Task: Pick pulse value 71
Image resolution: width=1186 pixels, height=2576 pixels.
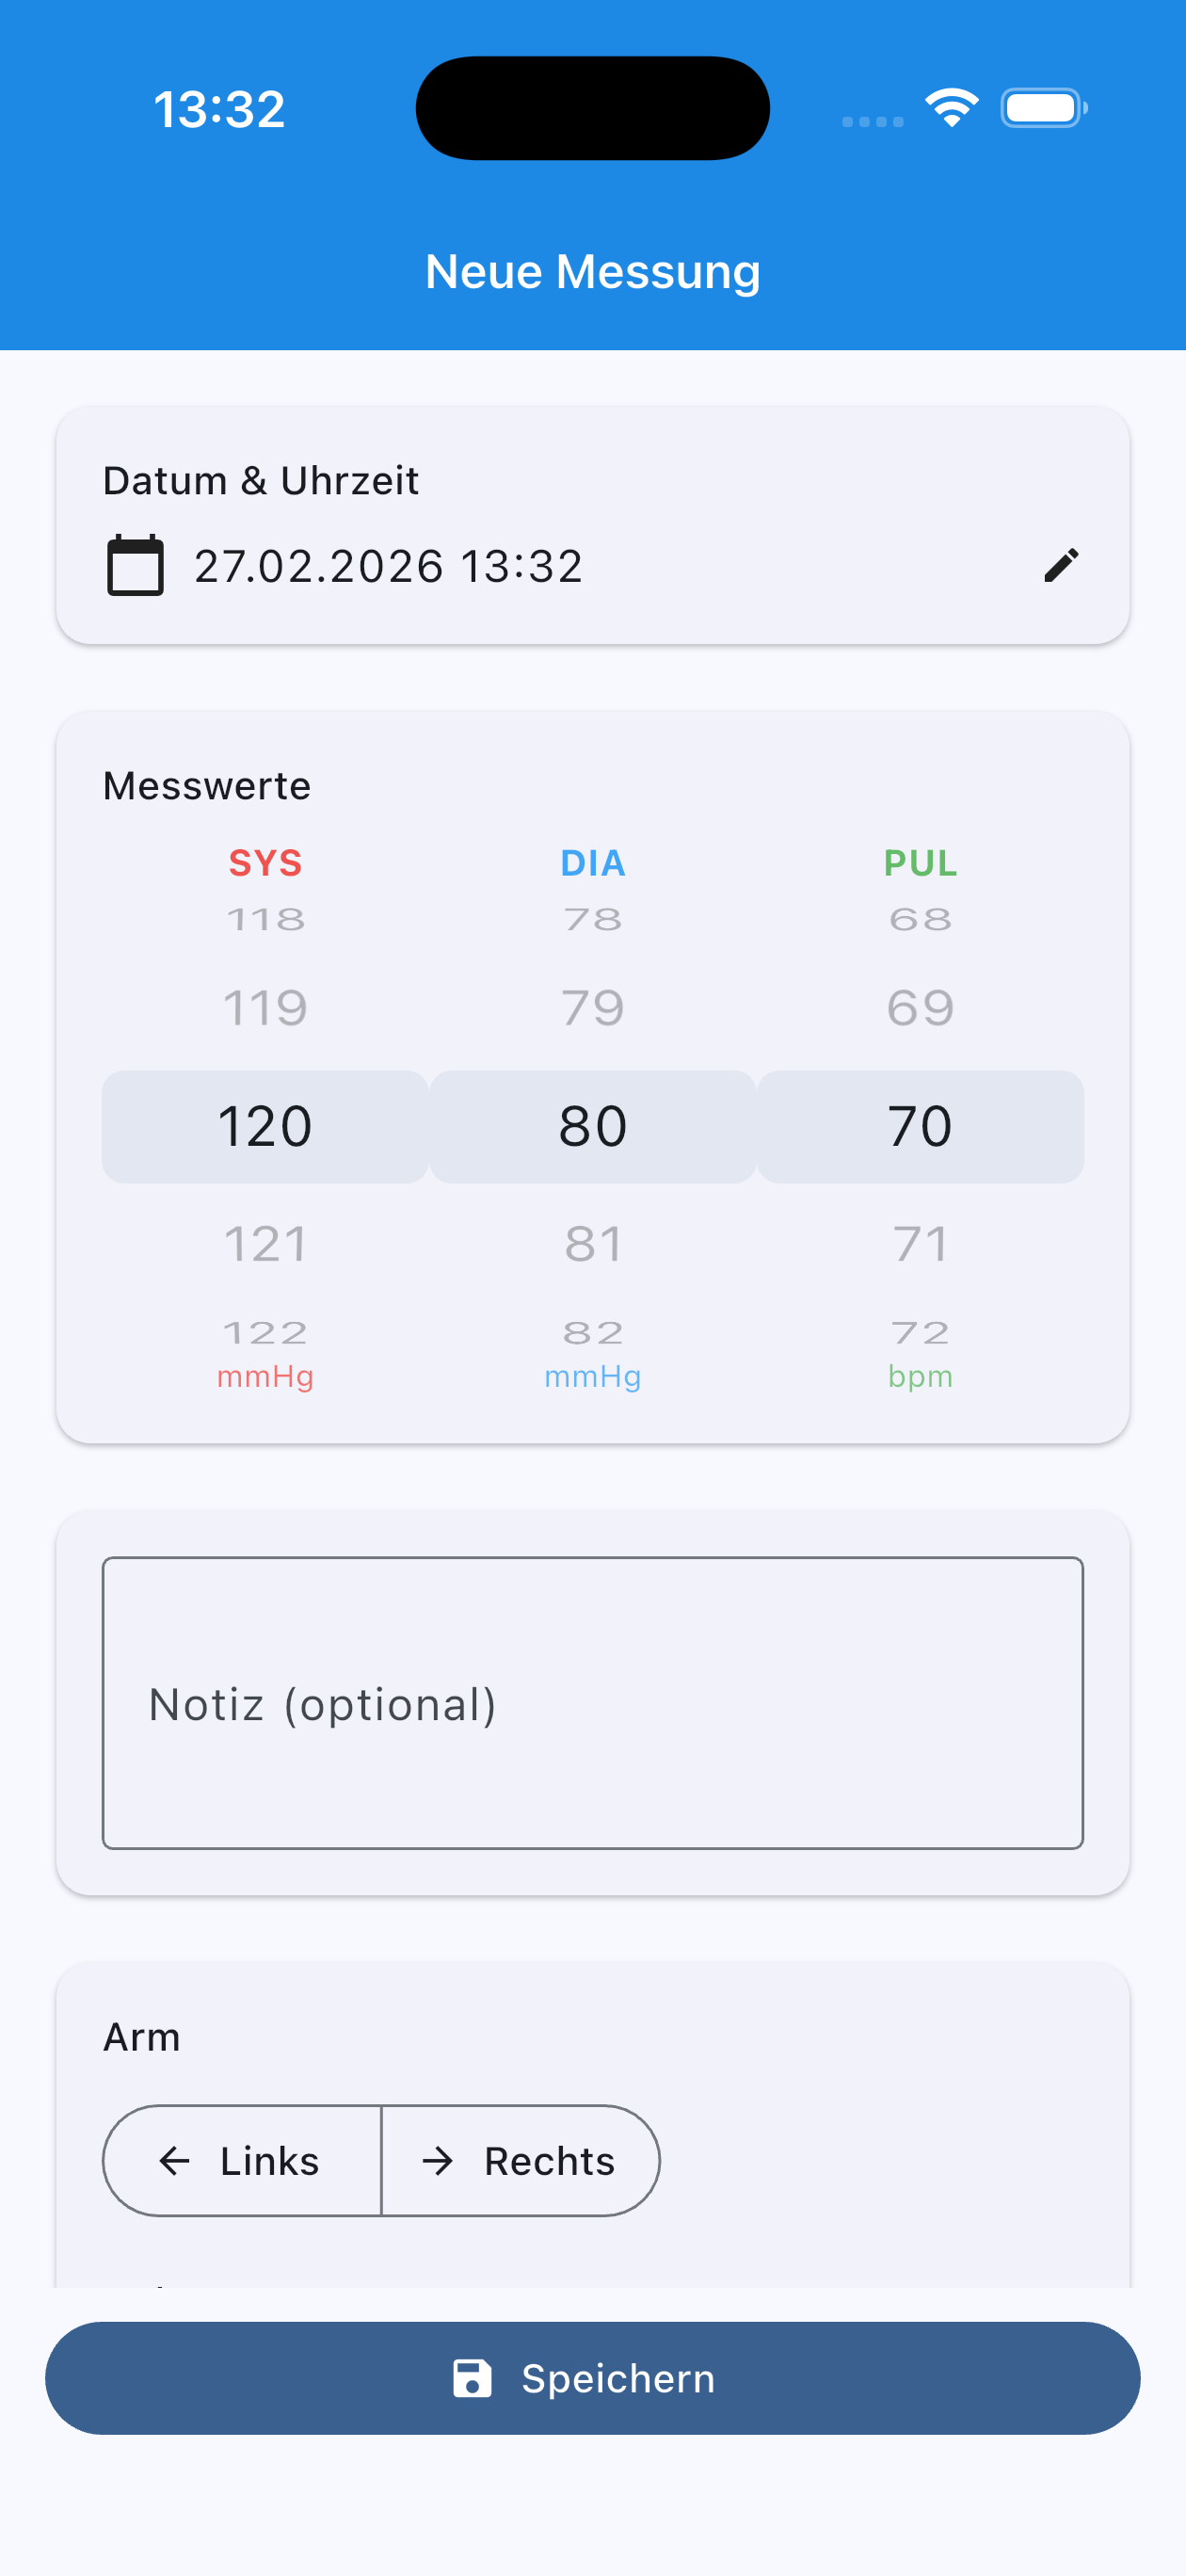Action: [920, 1244]
